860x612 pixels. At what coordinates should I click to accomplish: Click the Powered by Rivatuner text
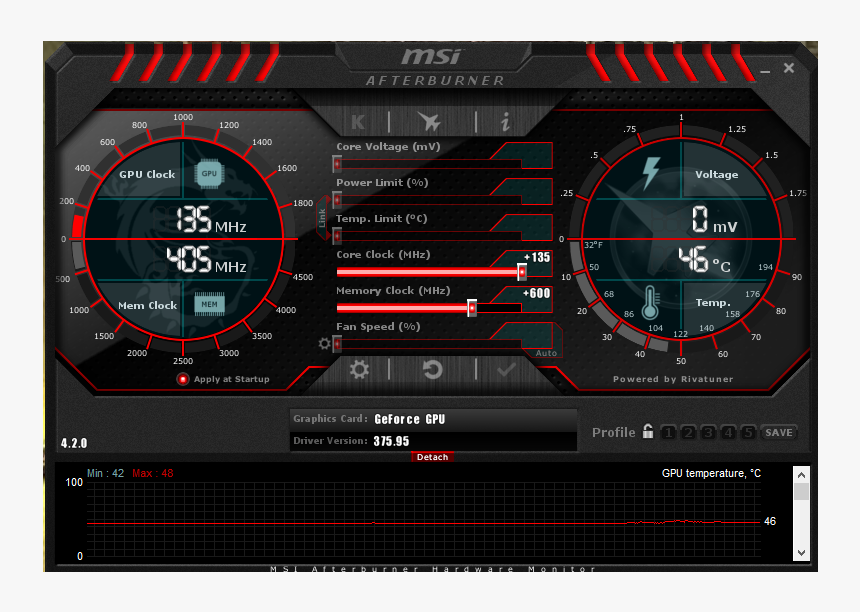tap(673, 379)
